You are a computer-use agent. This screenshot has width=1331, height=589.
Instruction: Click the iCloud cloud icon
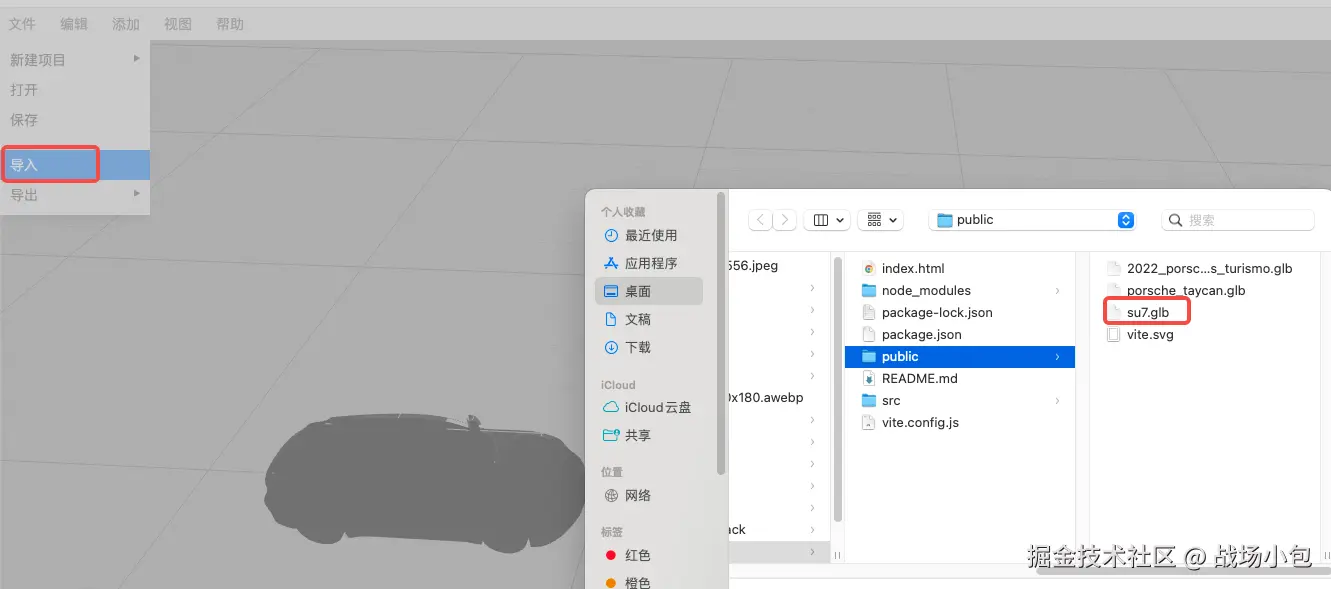tap(612, 407)
